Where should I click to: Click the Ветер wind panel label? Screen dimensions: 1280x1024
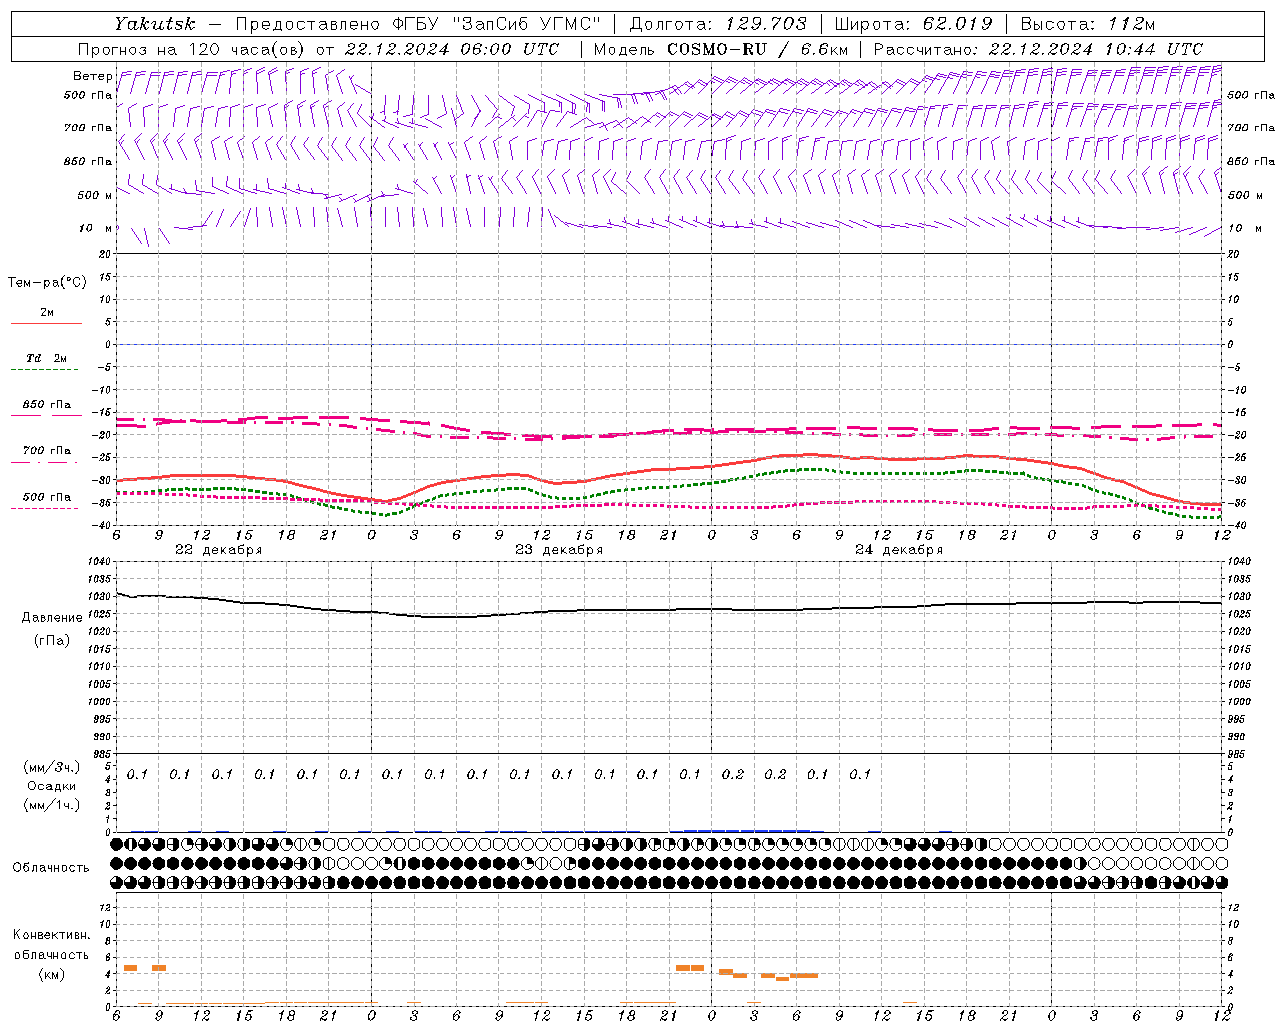(x=92, y=76)
